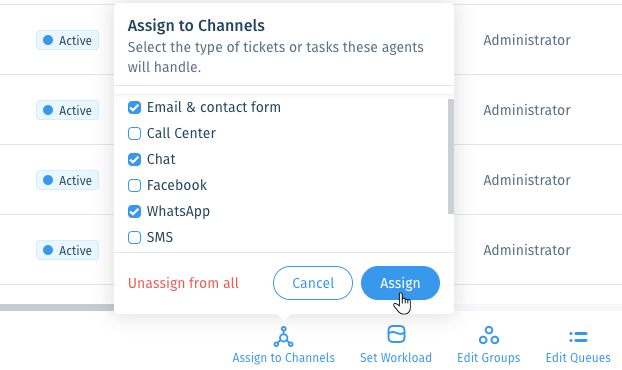Viewport: 622px width, 370px height.
Task: Click the last row's Active badge
Action: click(x=67, y=250)
